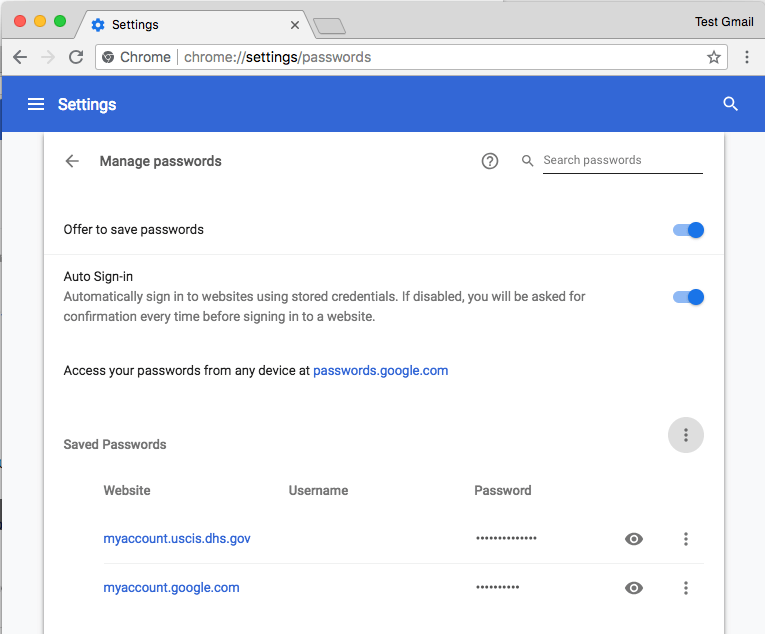Screen dimensions: 765x634
Task: Select the Settings browser tab
Action: tap(195, 24)
